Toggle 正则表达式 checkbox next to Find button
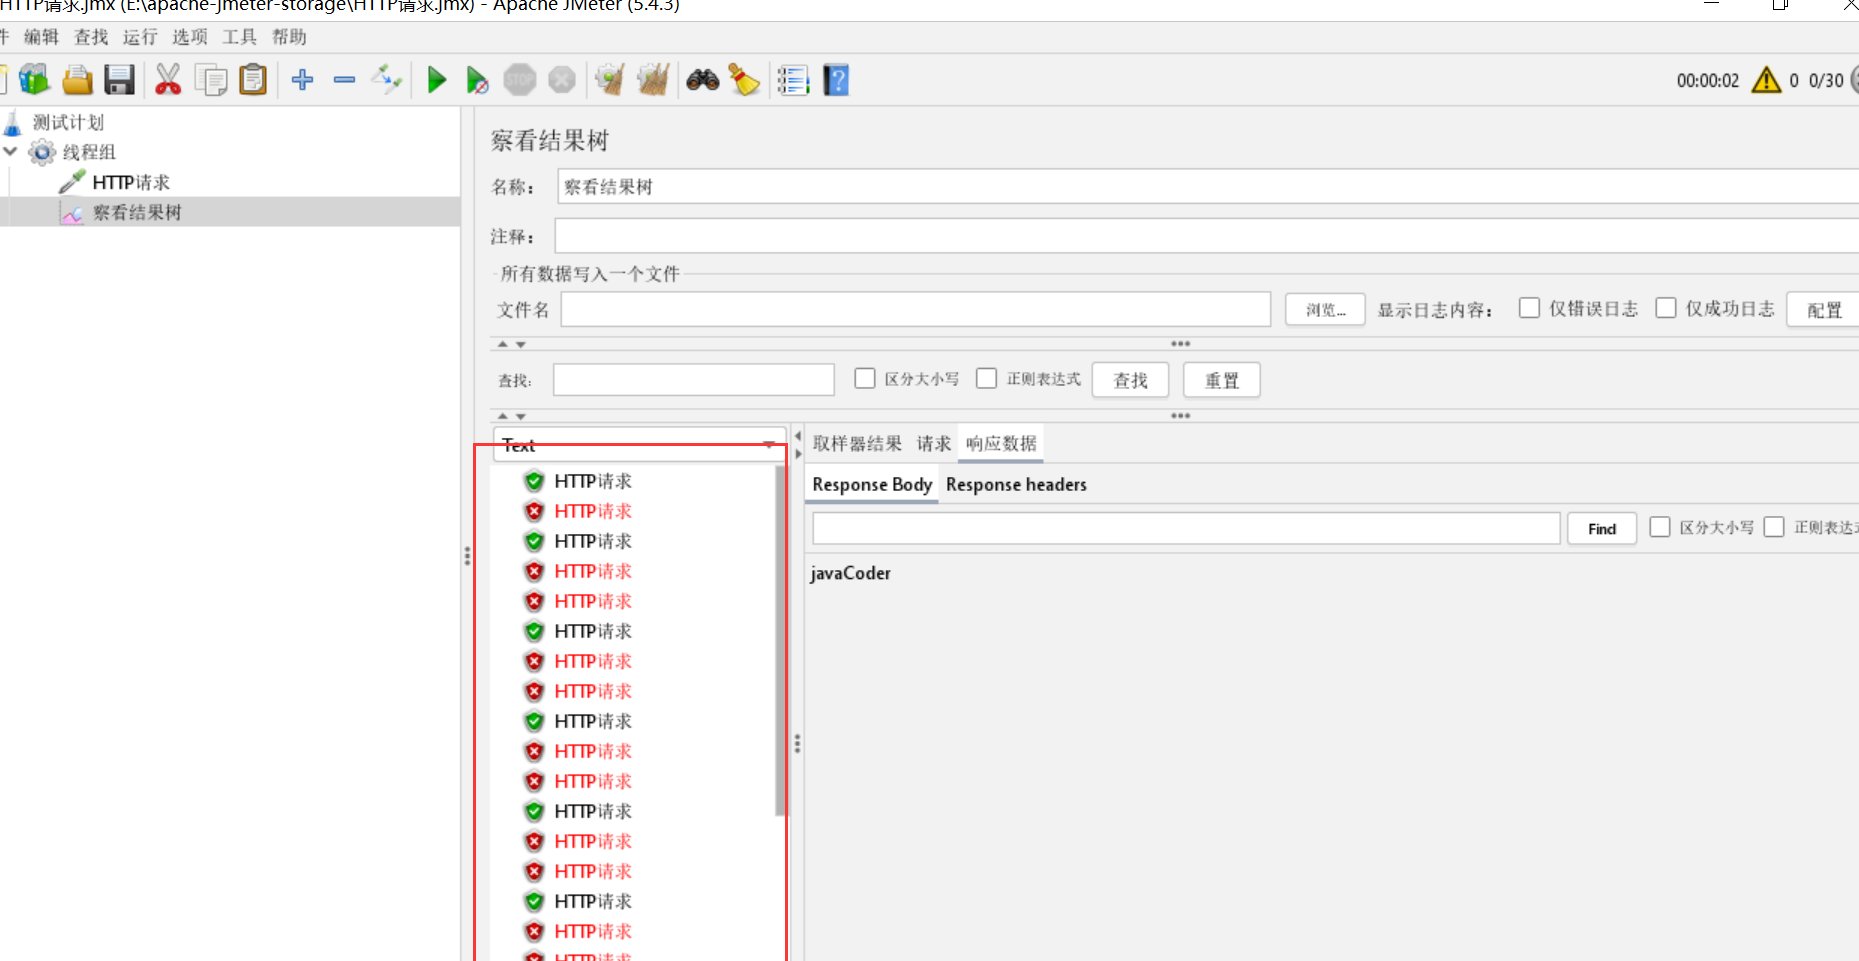This screenshot has height=961, width=1859. pos(1774,526)
